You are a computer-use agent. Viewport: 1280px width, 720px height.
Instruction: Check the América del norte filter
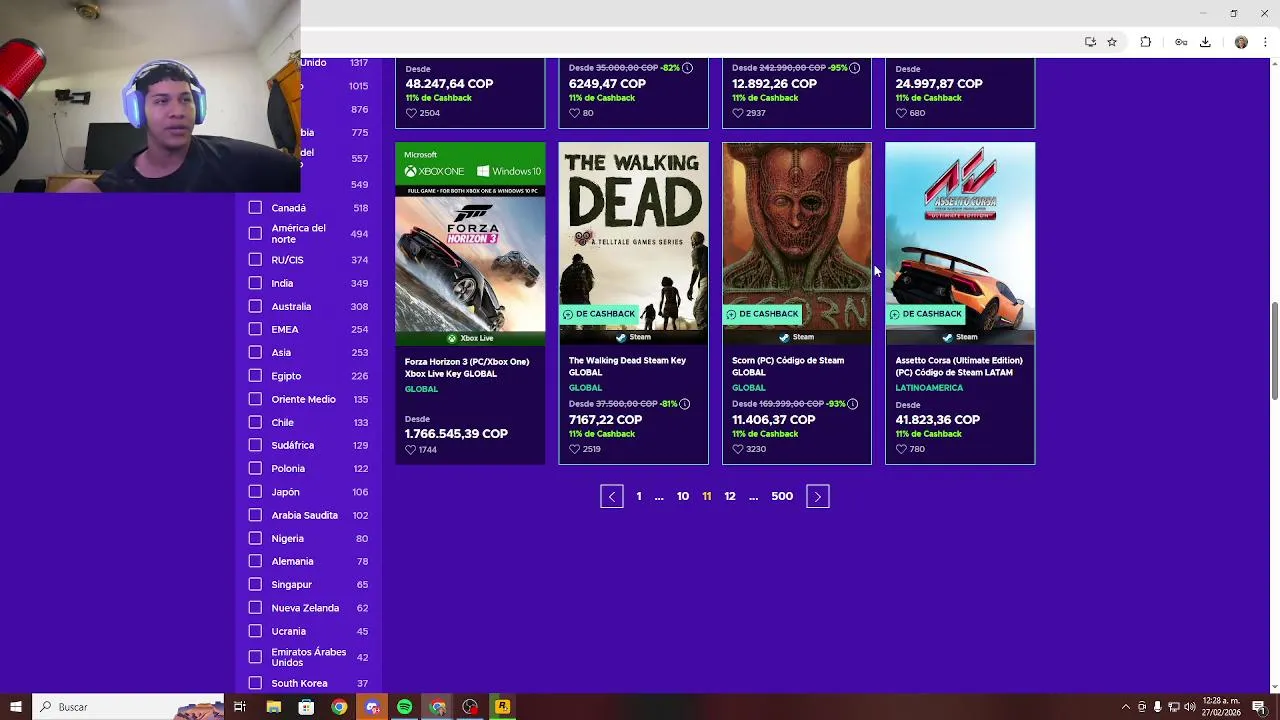click(255, 233)
